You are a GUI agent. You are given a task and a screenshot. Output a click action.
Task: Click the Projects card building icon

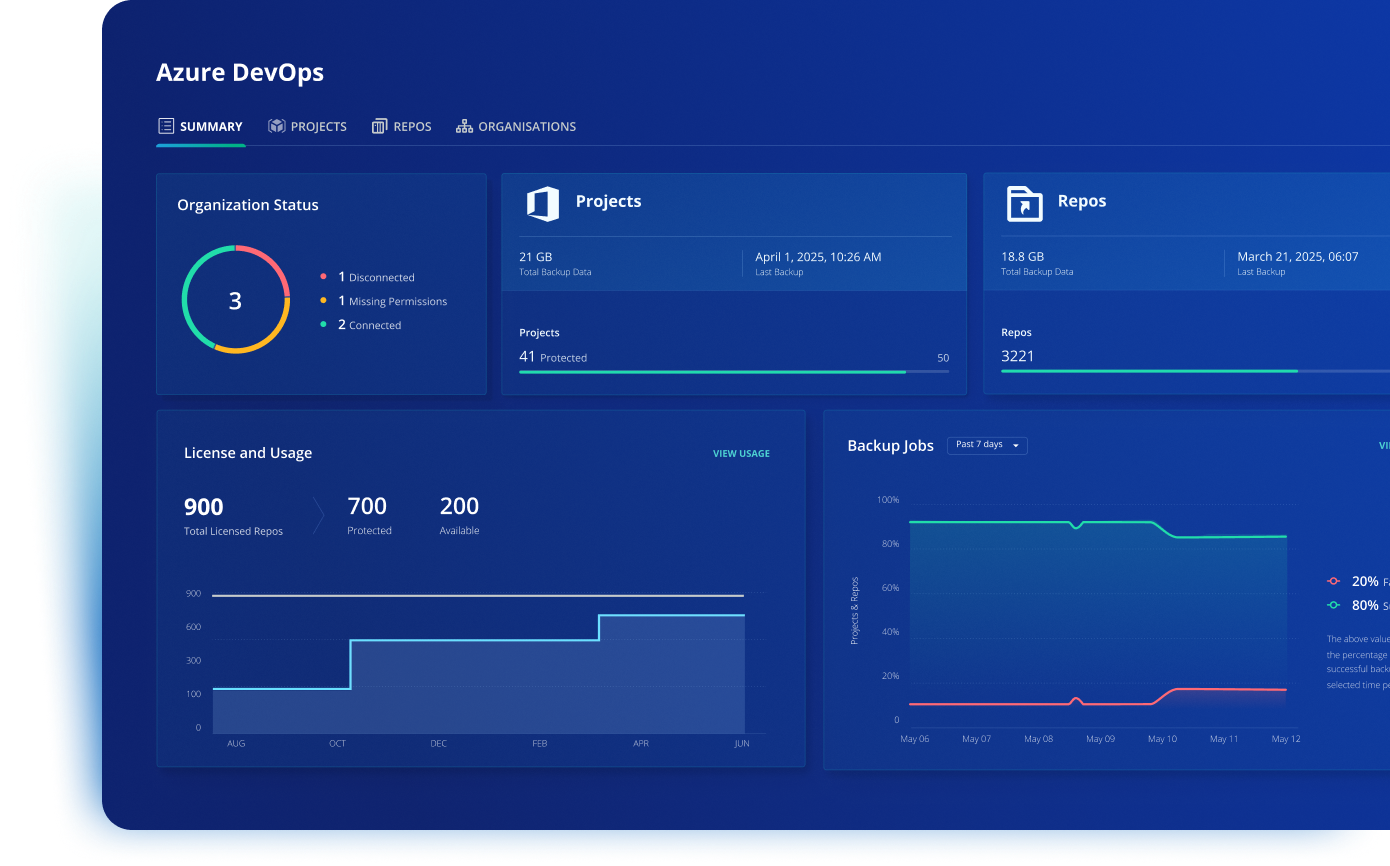tap(541, 203)
